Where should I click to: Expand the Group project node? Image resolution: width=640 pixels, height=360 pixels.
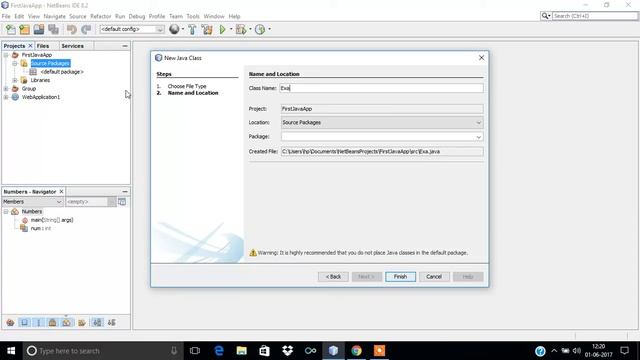click(6, 89)
